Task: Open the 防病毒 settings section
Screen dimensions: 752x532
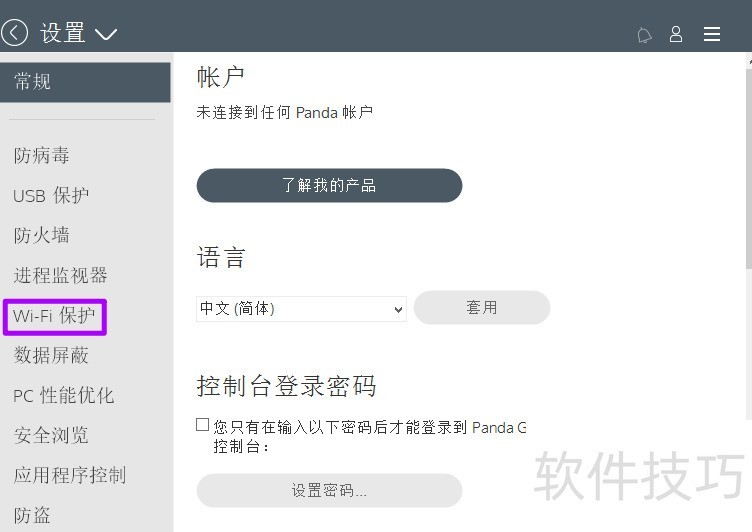Action: pyautogui.click(x=42, y=156)
